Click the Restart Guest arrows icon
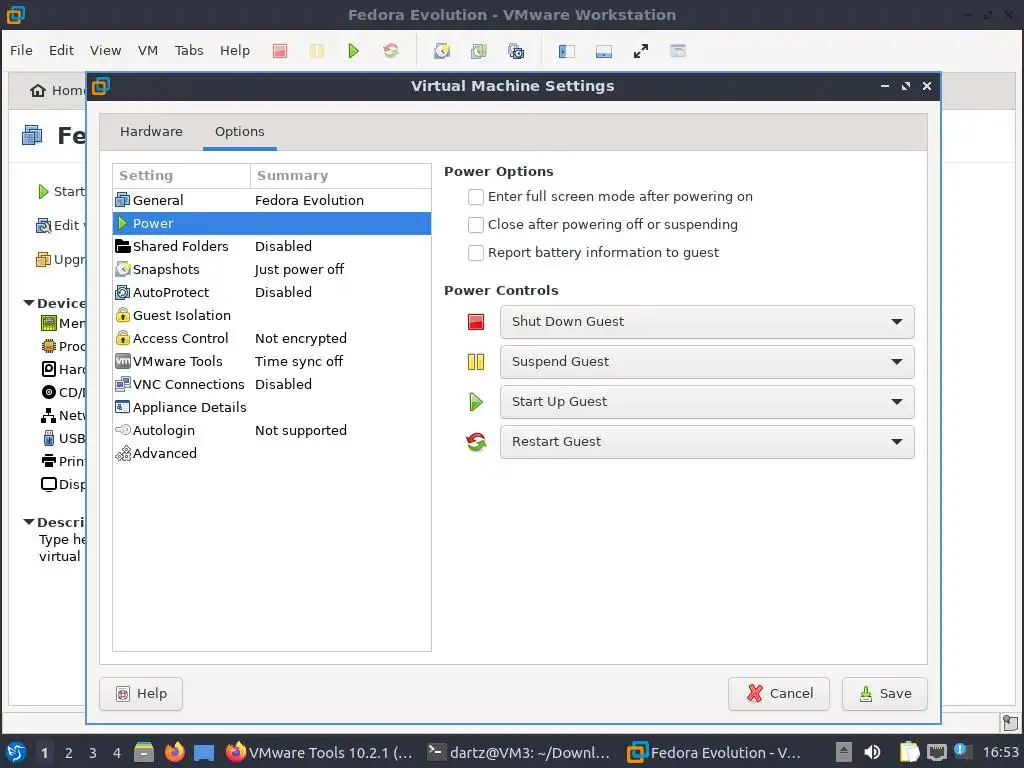Screen dimensions: 1024x768 click(x=476, y=442)
